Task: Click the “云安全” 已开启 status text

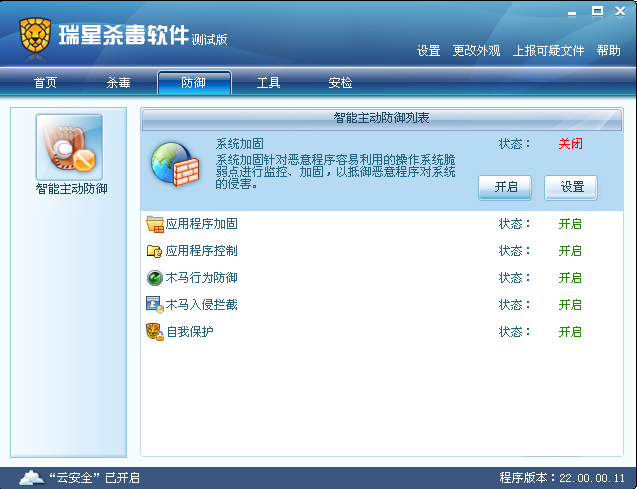Action: coord(94,478)
